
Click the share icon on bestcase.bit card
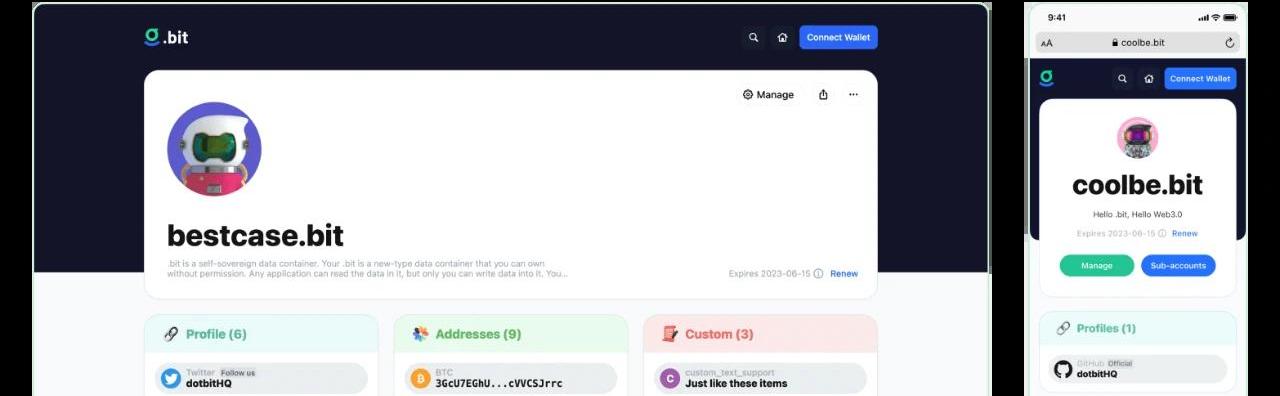(x=823, y=95)
